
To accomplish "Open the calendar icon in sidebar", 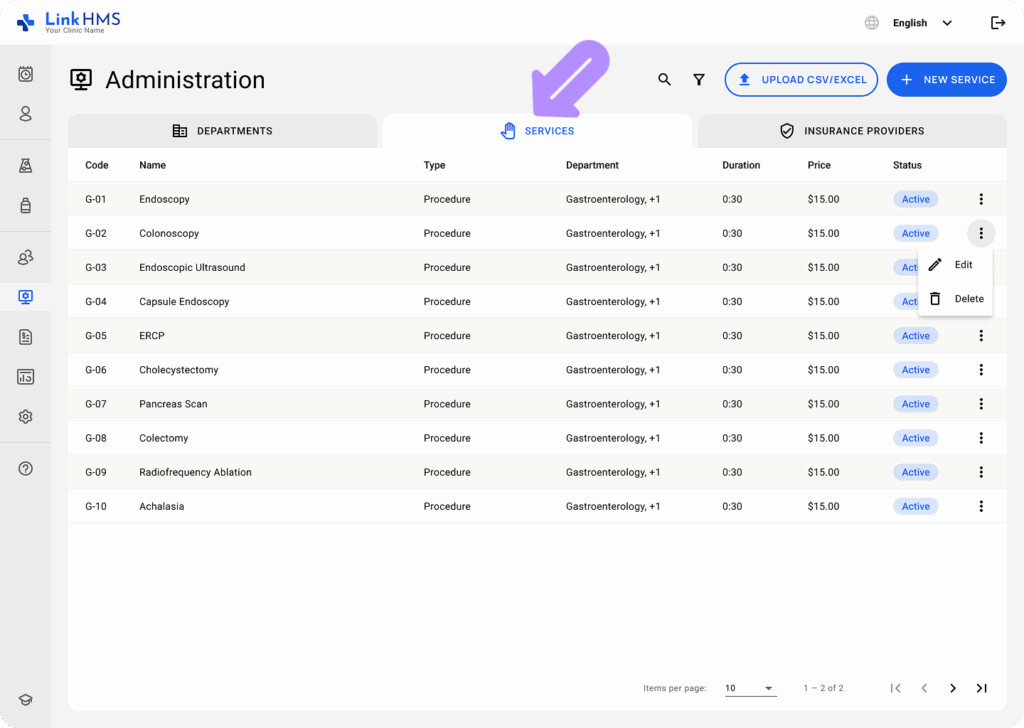I will point(26,74).
